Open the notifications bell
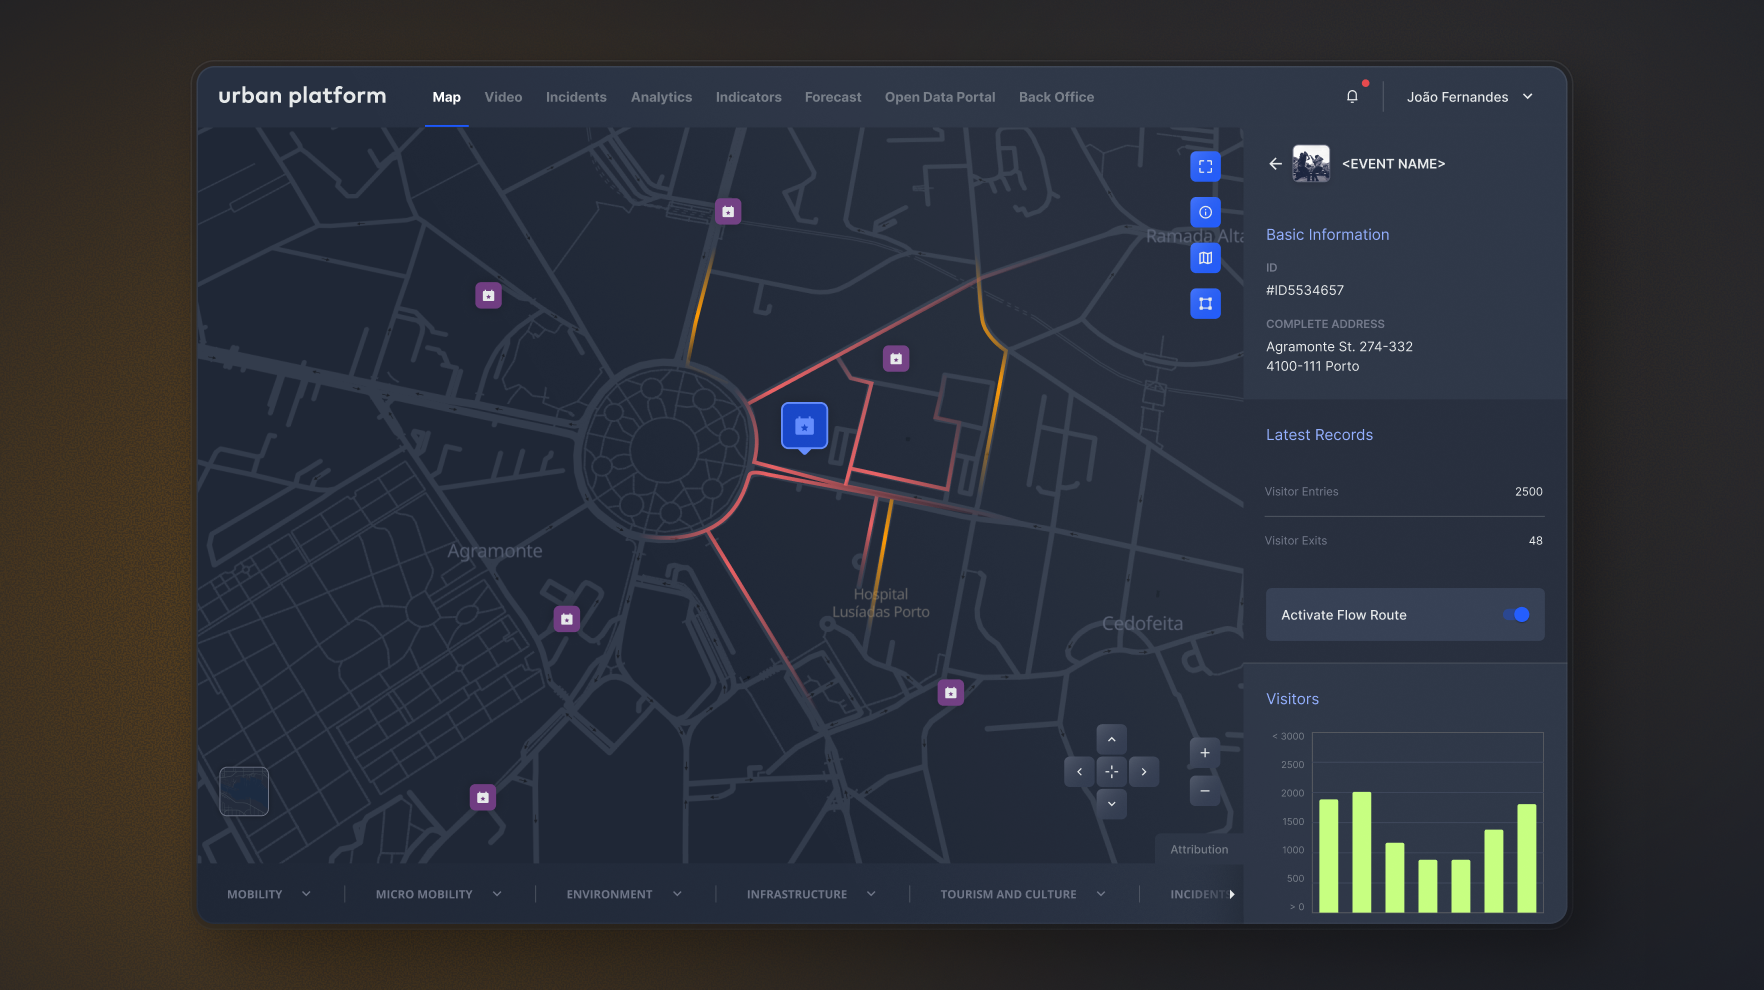Viewport: 1764px width, 990px height. [x=1352, y=97]
